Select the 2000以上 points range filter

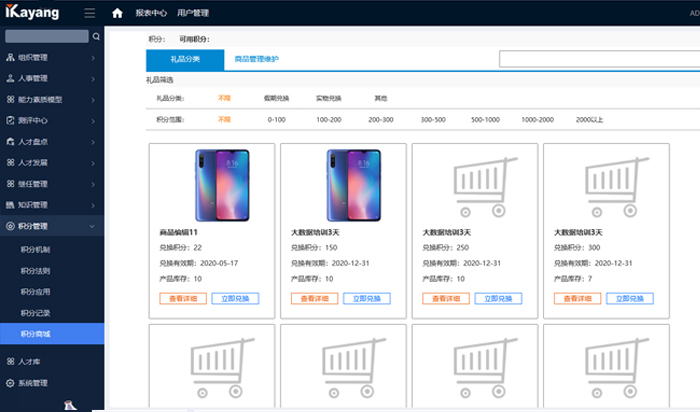click(590, 119)
